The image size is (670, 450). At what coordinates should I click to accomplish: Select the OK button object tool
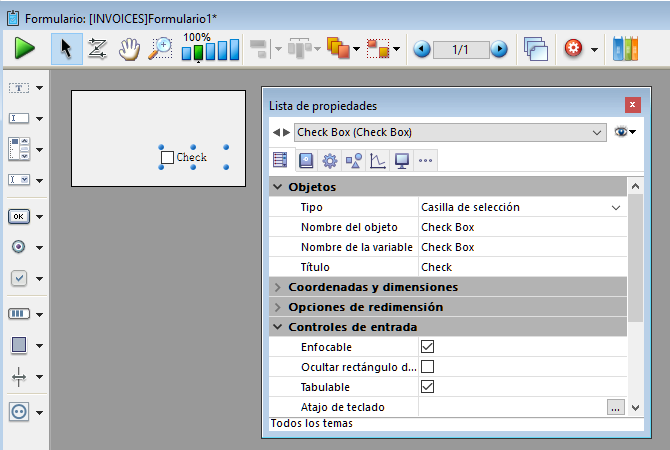point(19,215)
